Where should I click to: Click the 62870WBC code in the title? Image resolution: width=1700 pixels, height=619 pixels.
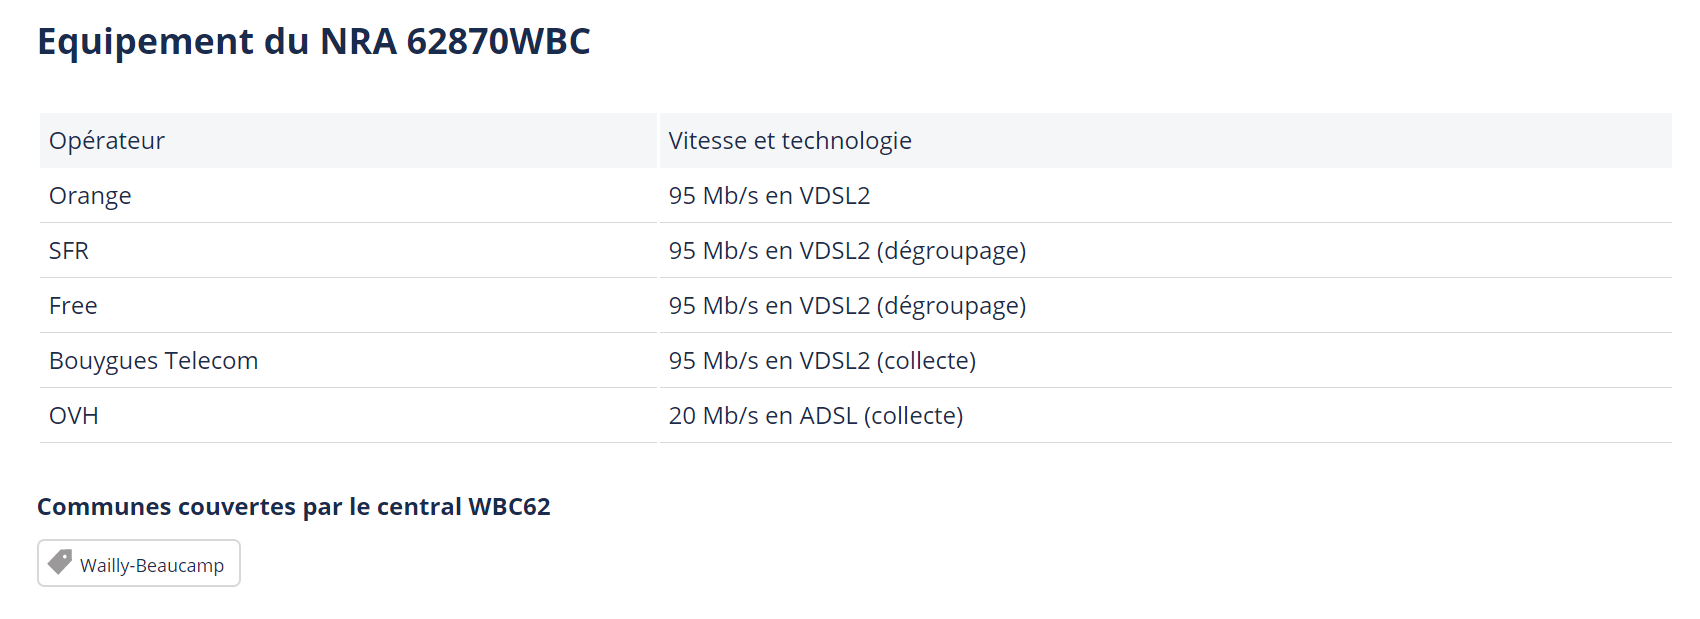[x=498, y=42]
